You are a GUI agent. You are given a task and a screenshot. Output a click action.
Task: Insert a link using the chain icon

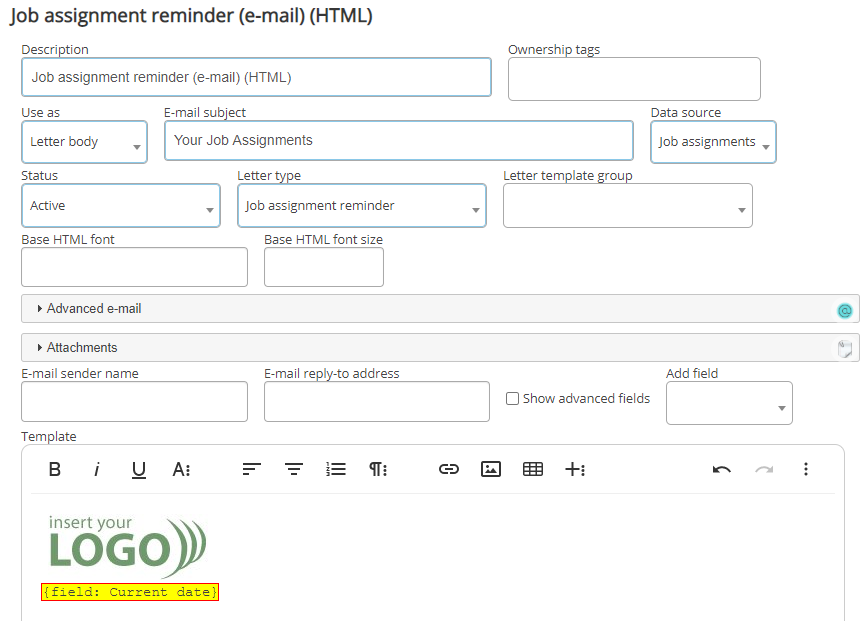(449, 469)
